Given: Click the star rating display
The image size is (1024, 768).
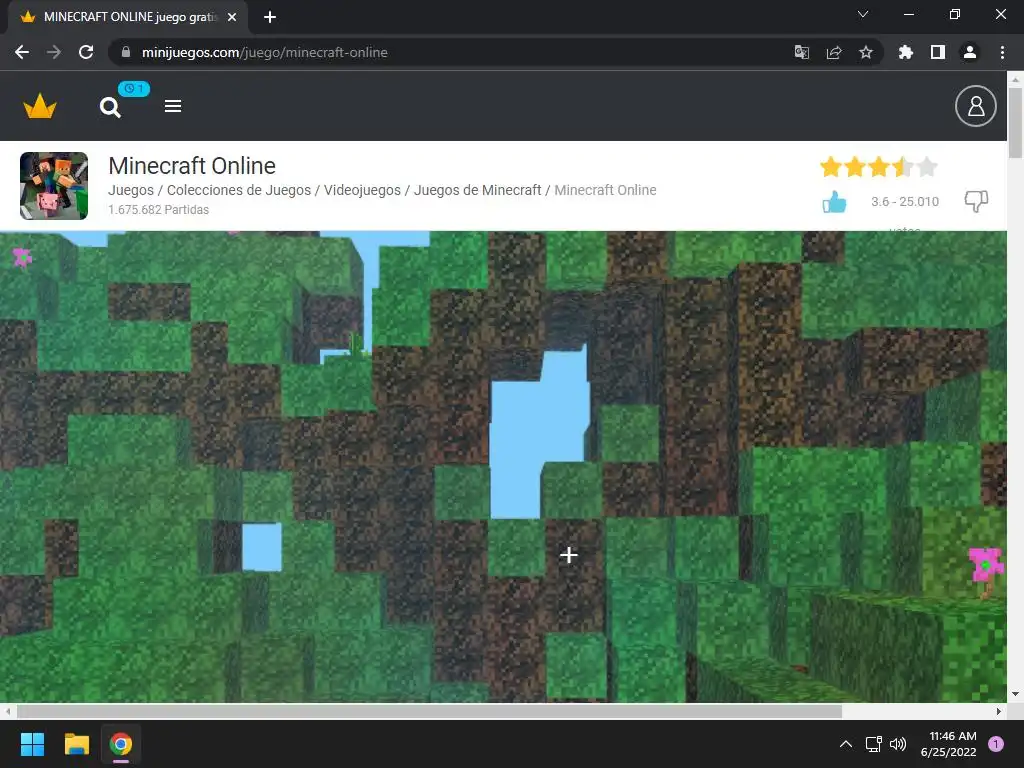Looking at the screenshot, I should (878, 167).
